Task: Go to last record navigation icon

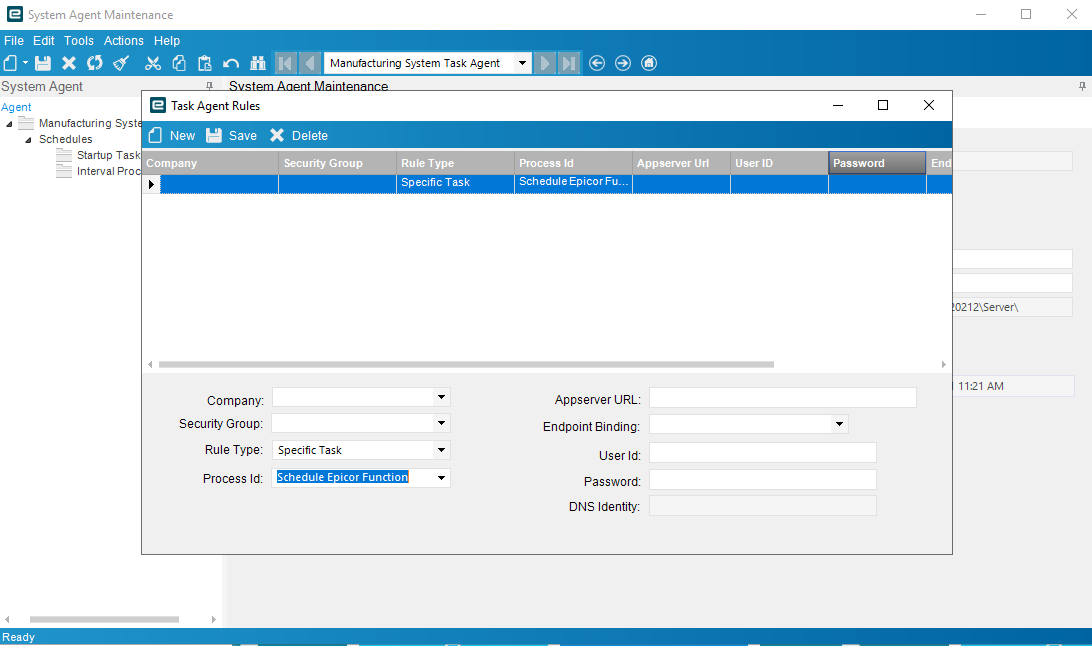Action: click(x=569, y=63)
